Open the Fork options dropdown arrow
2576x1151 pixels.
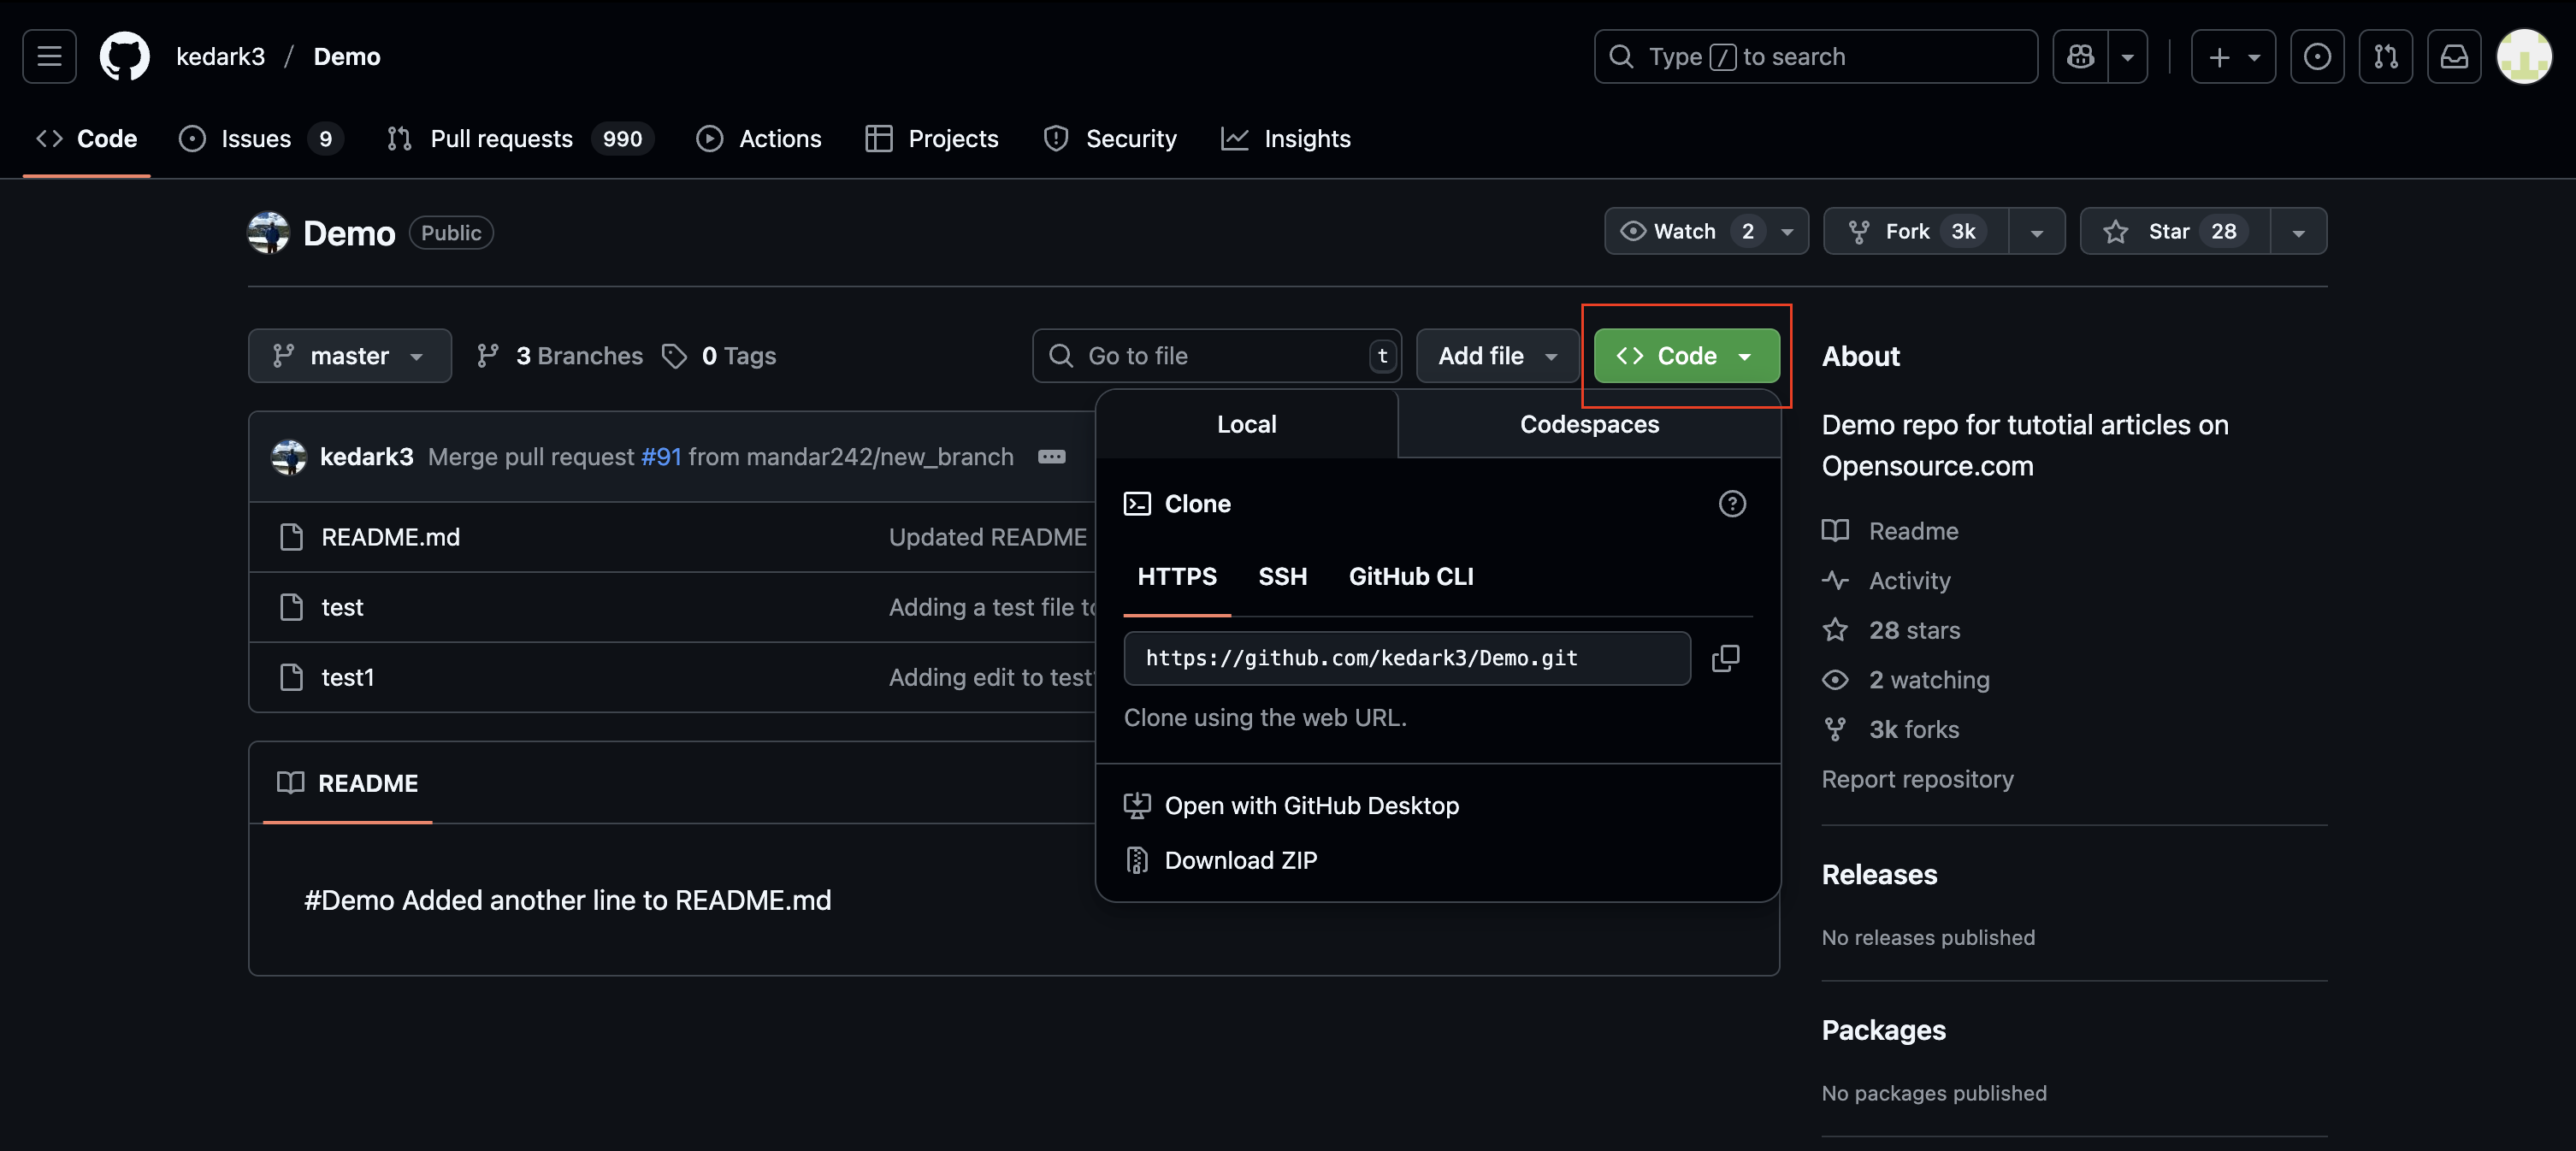2036,232
